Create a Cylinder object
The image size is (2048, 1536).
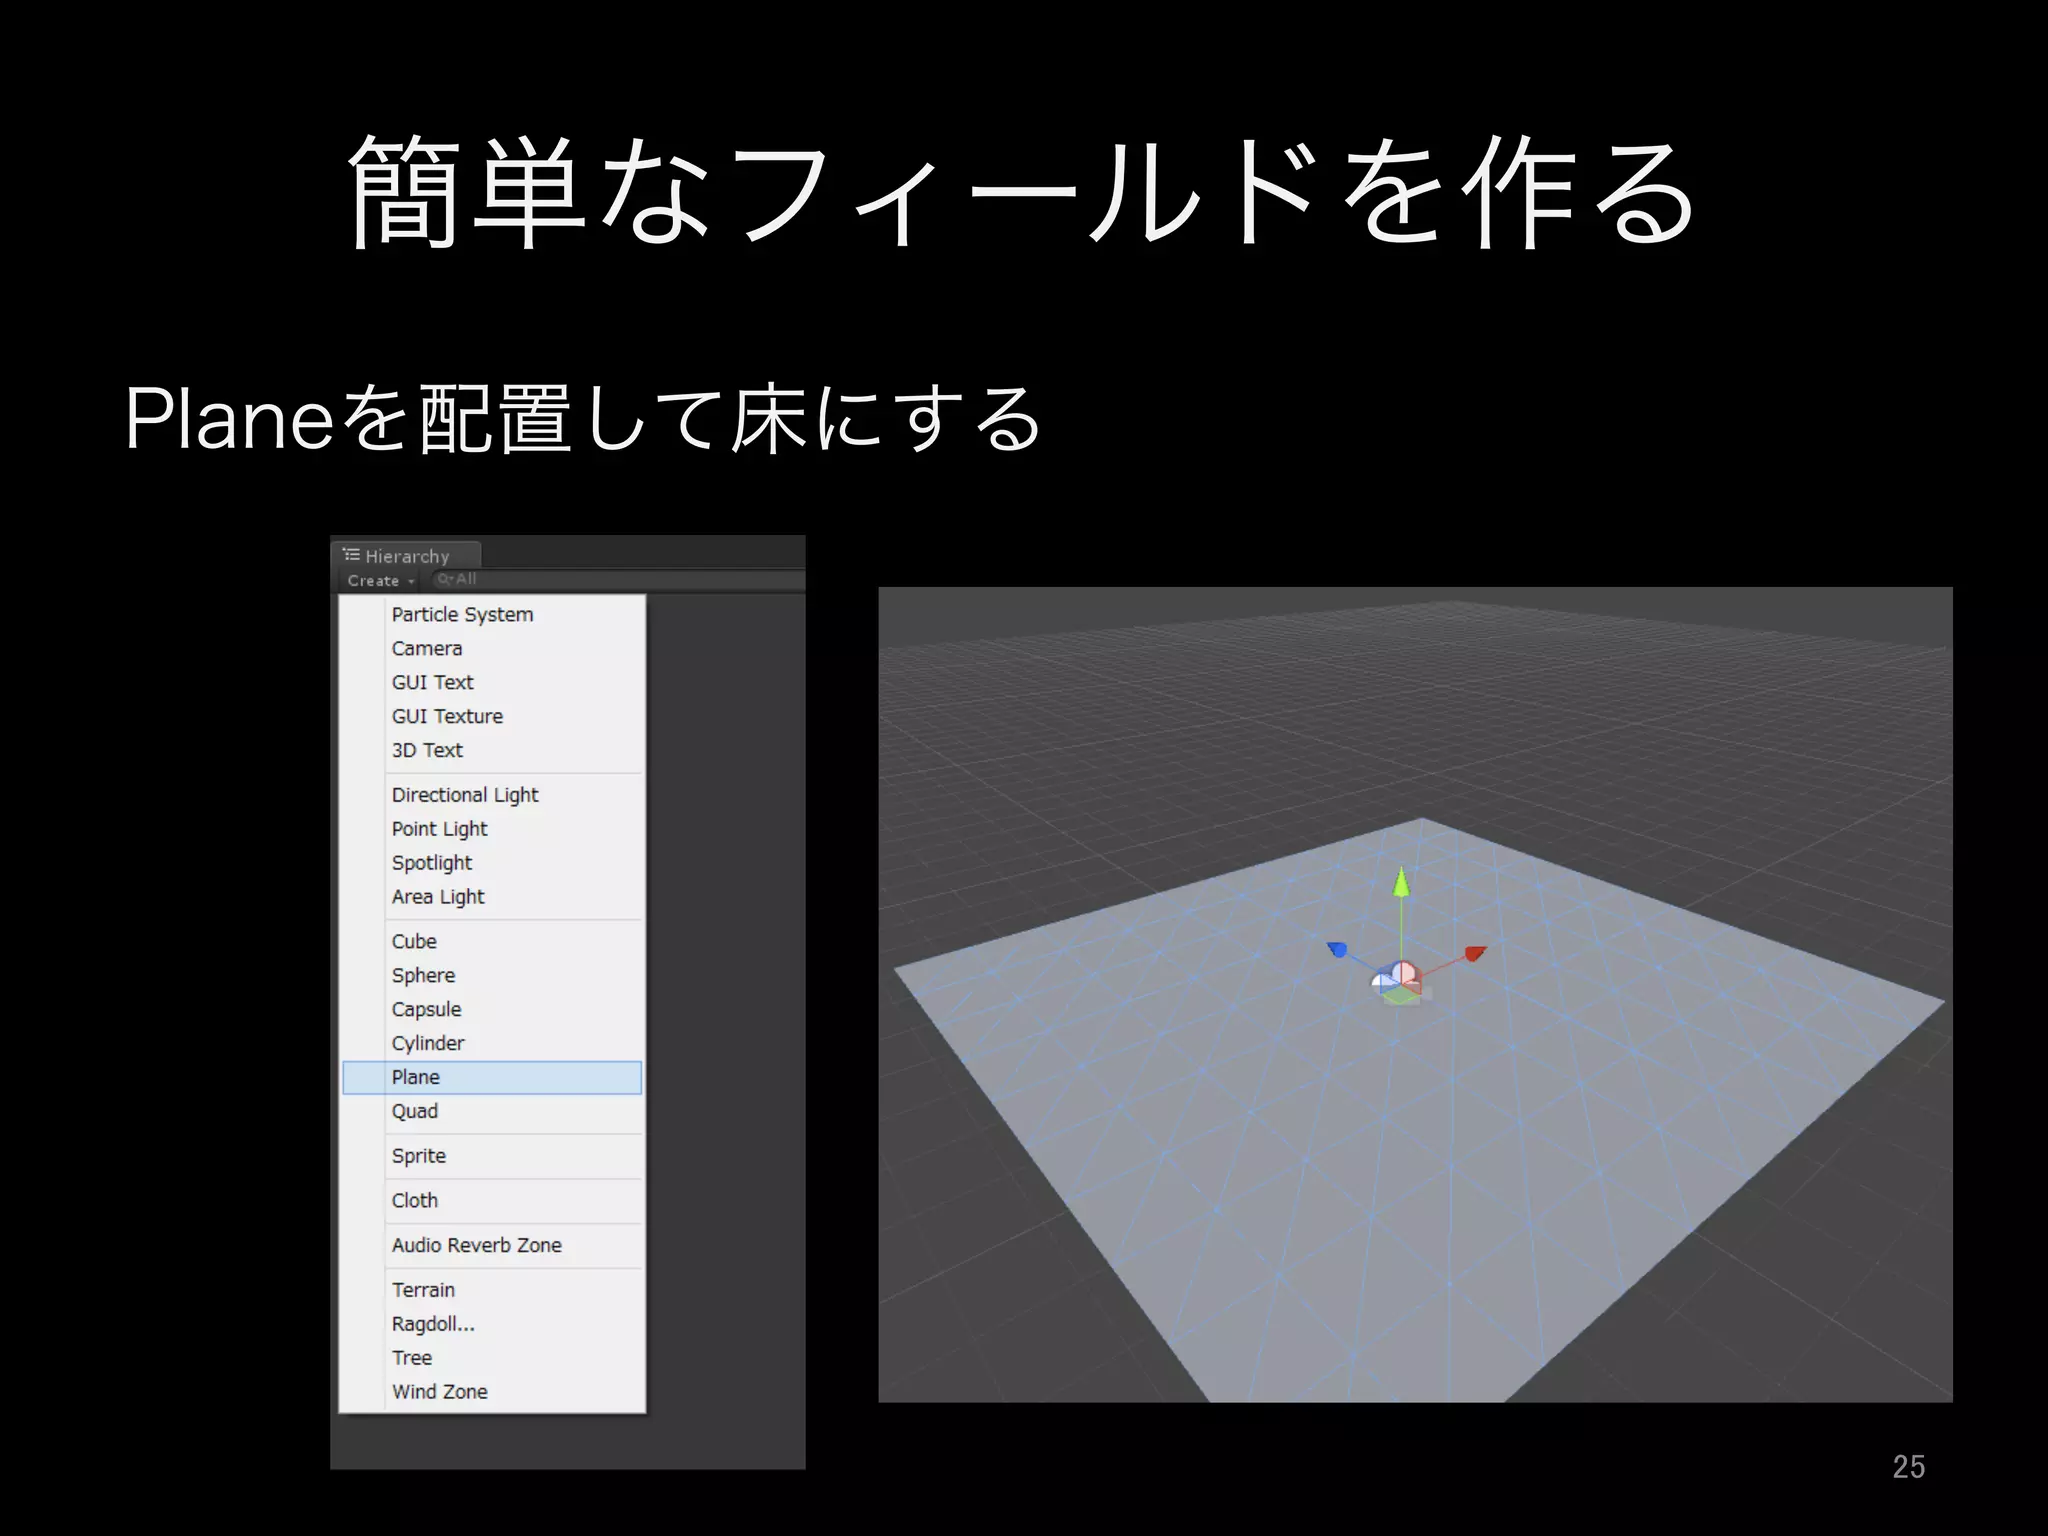click(492, 1043)
